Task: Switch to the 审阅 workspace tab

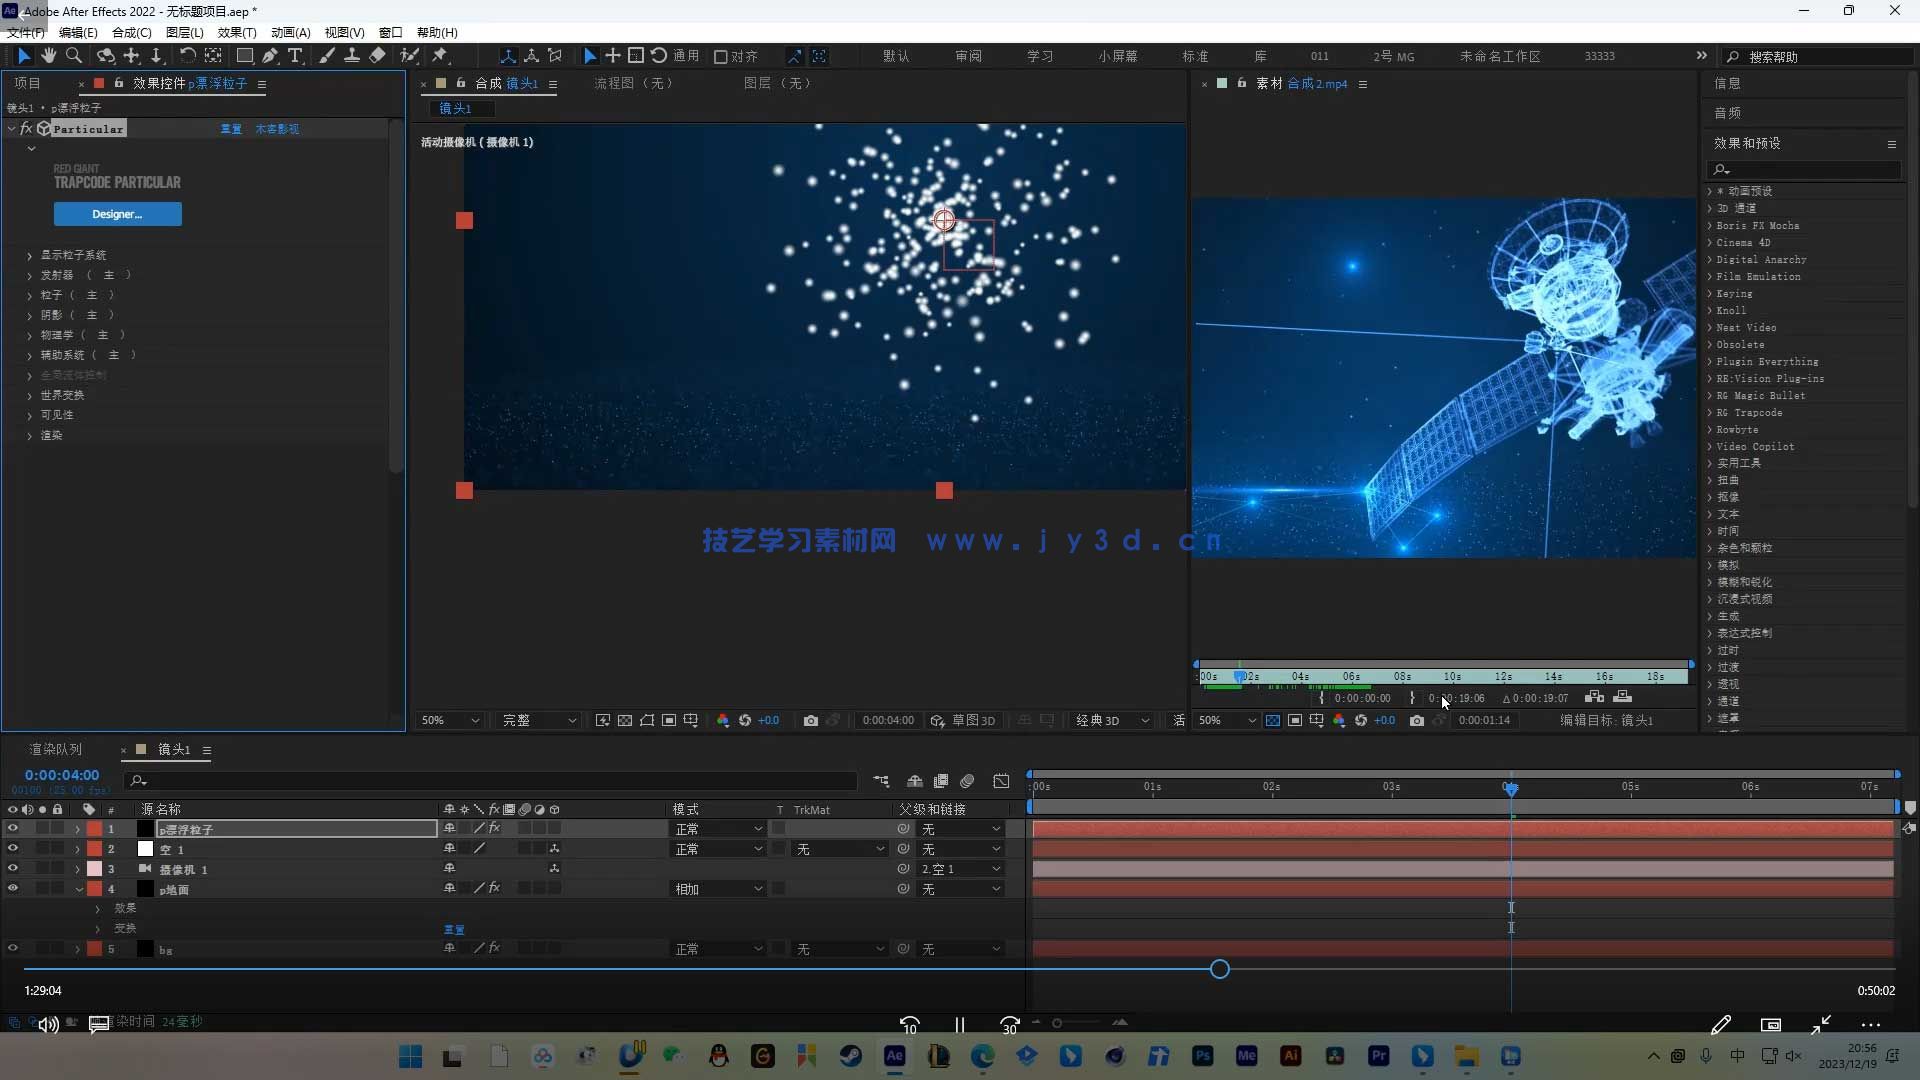Action: point(967,56)
